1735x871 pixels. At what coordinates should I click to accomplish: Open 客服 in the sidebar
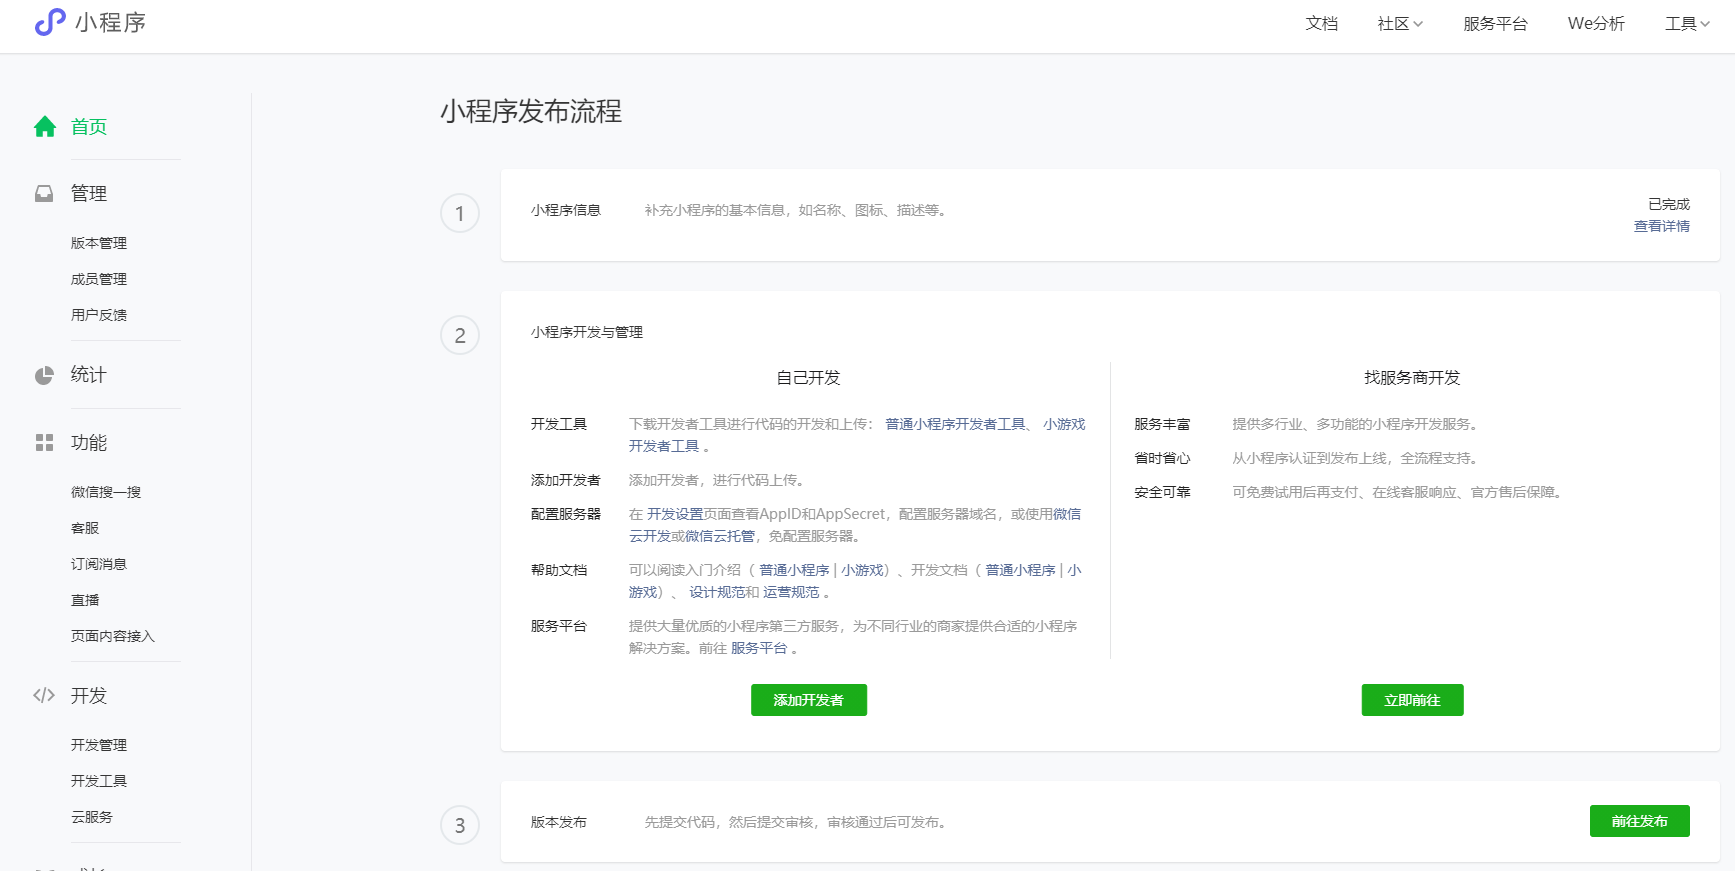click(x=85, y=528)
